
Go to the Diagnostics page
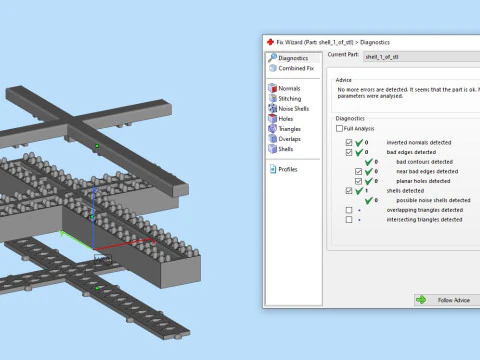click(x=294, y=58)
